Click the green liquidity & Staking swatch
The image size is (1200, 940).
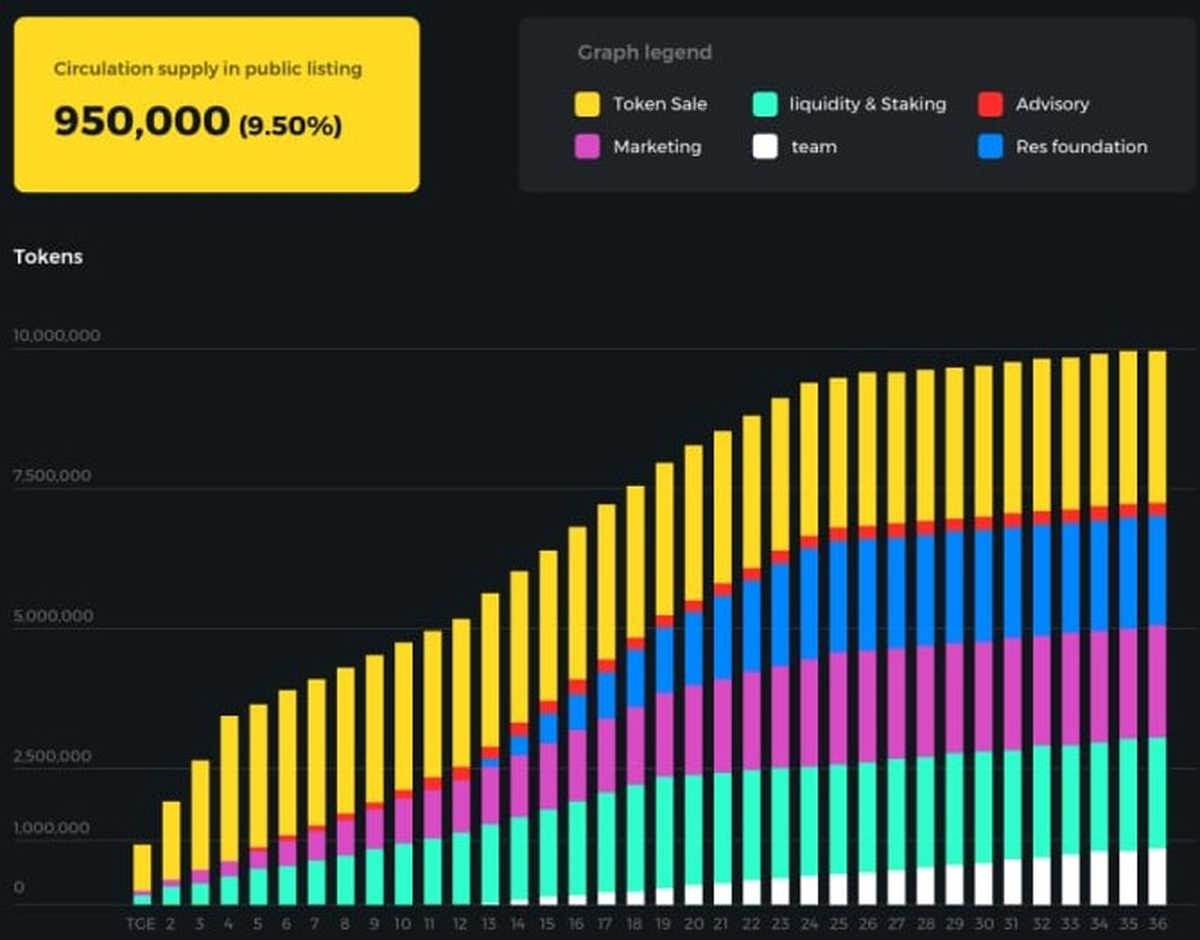(764, 104)
